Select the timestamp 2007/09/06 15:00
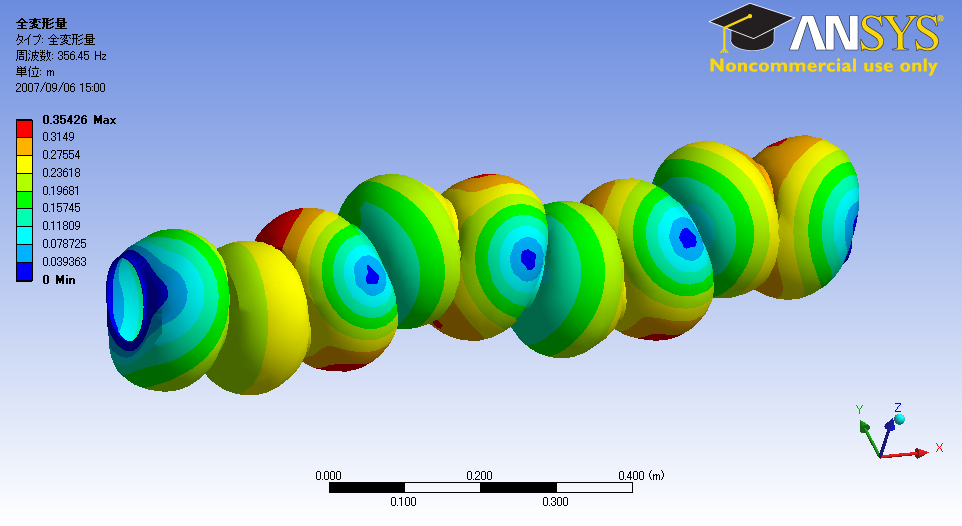The image size is (962, 526). tap(60, 88)
